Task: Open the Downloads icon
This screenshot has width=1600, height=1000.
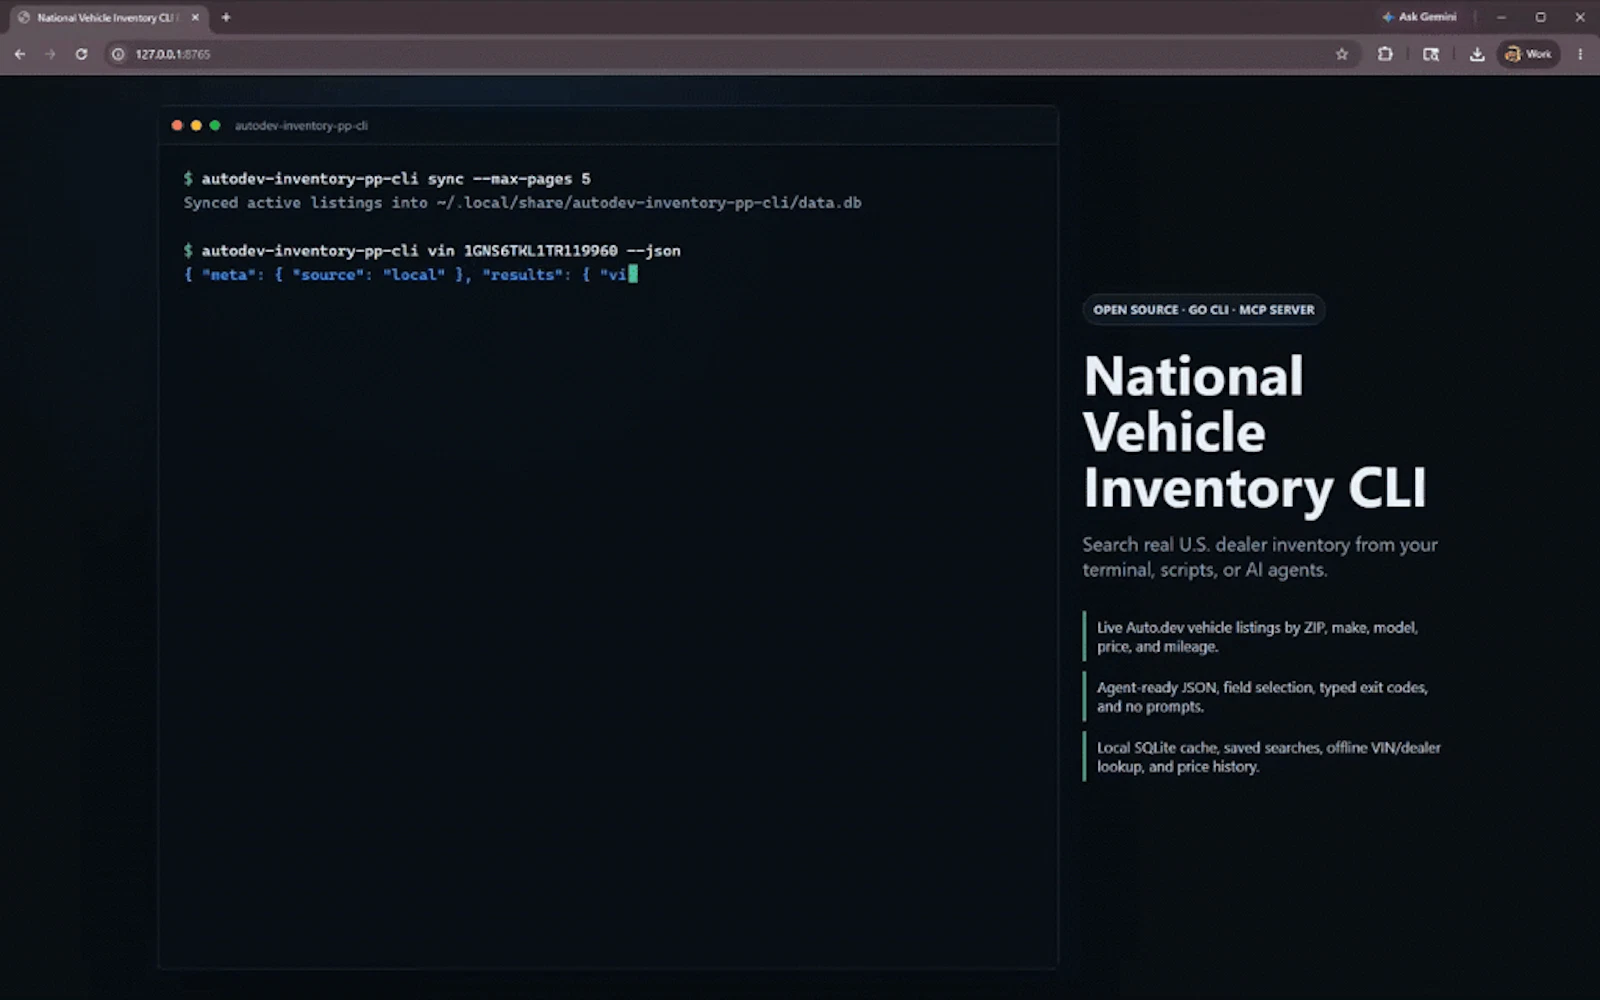Action: [1476, 54]
